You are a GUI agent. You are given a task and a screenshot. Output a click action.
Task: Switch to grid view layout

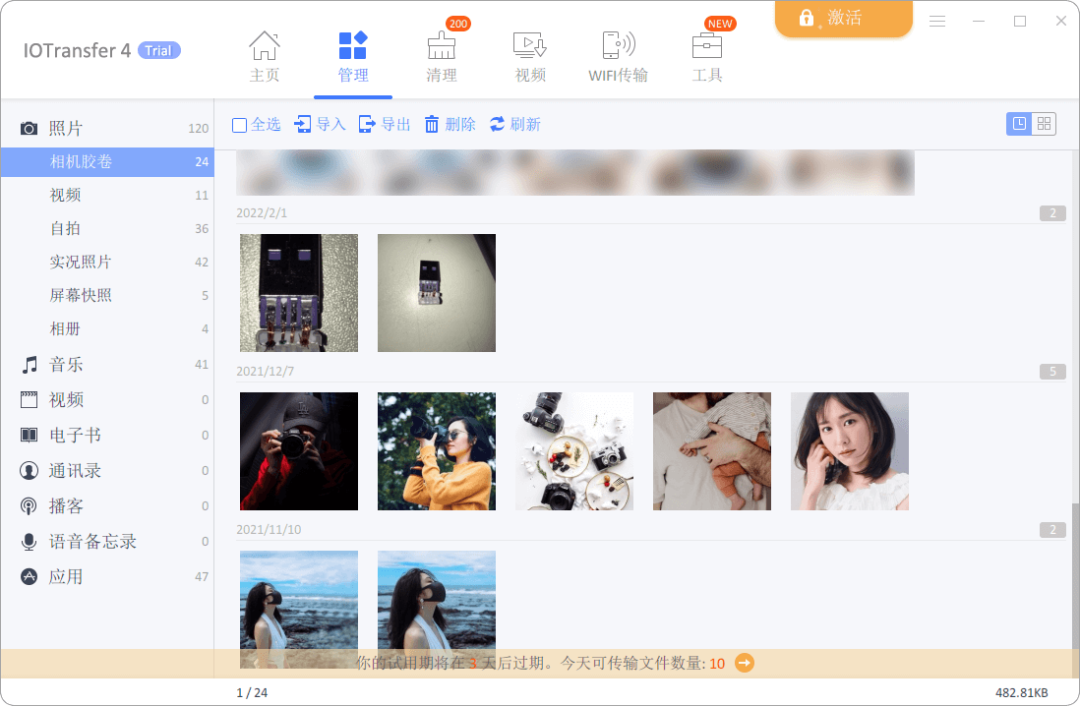[1044, 123]
